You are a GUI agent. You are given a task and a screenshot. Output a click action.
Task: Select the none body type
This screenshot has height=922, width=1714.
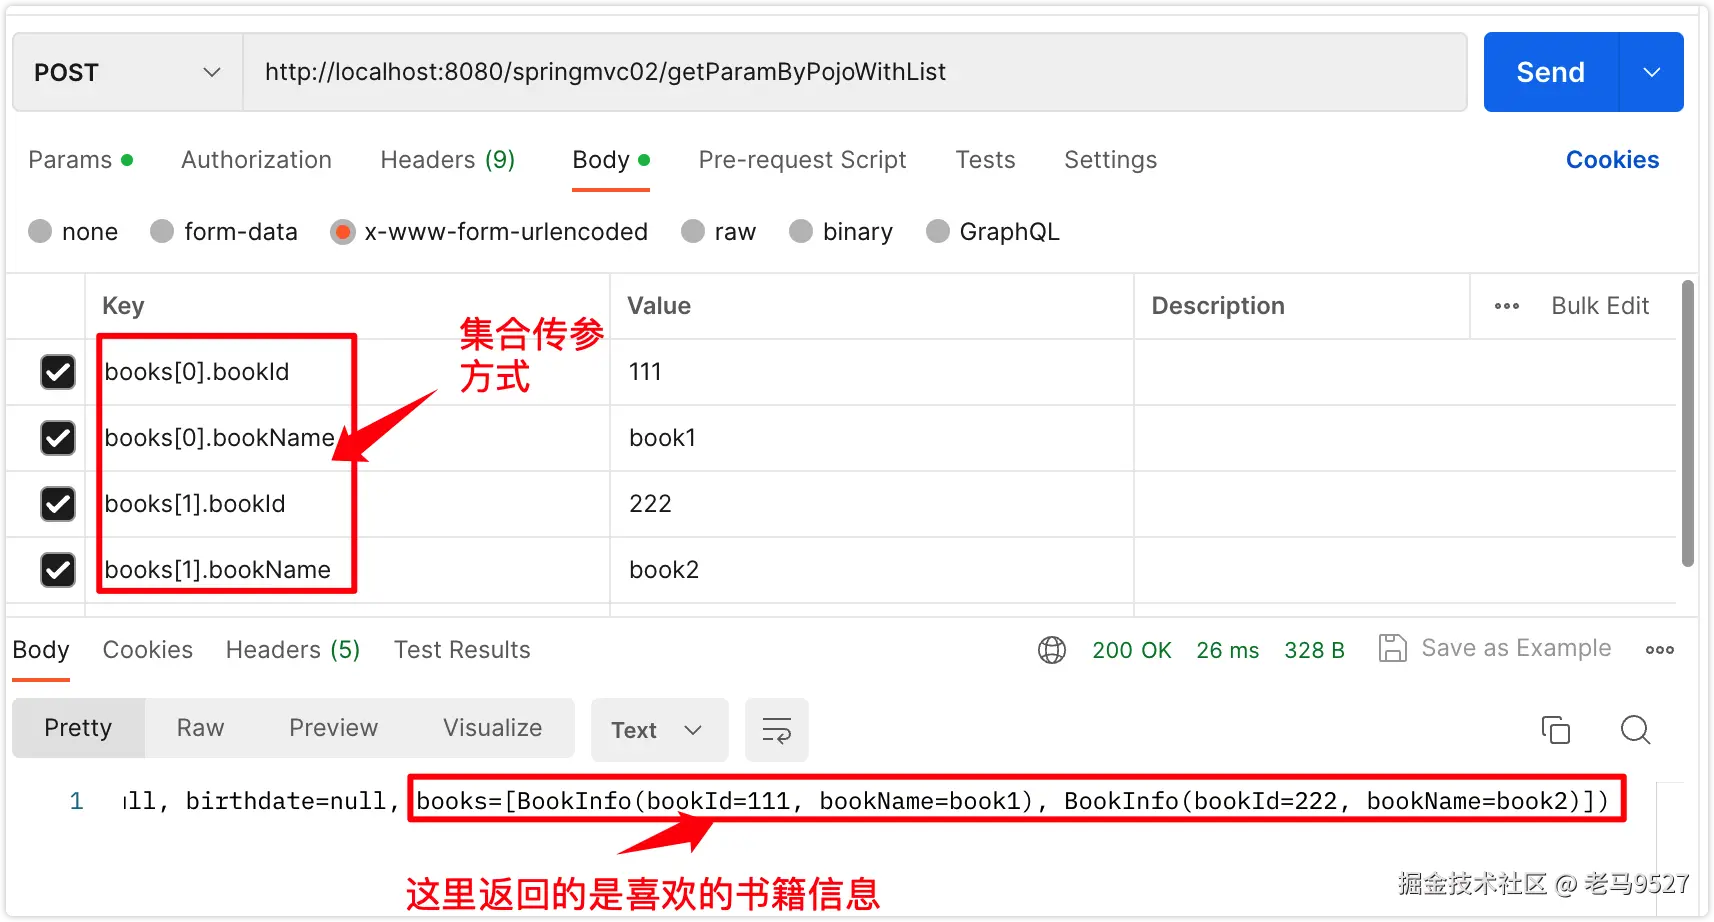coord(40,232)
